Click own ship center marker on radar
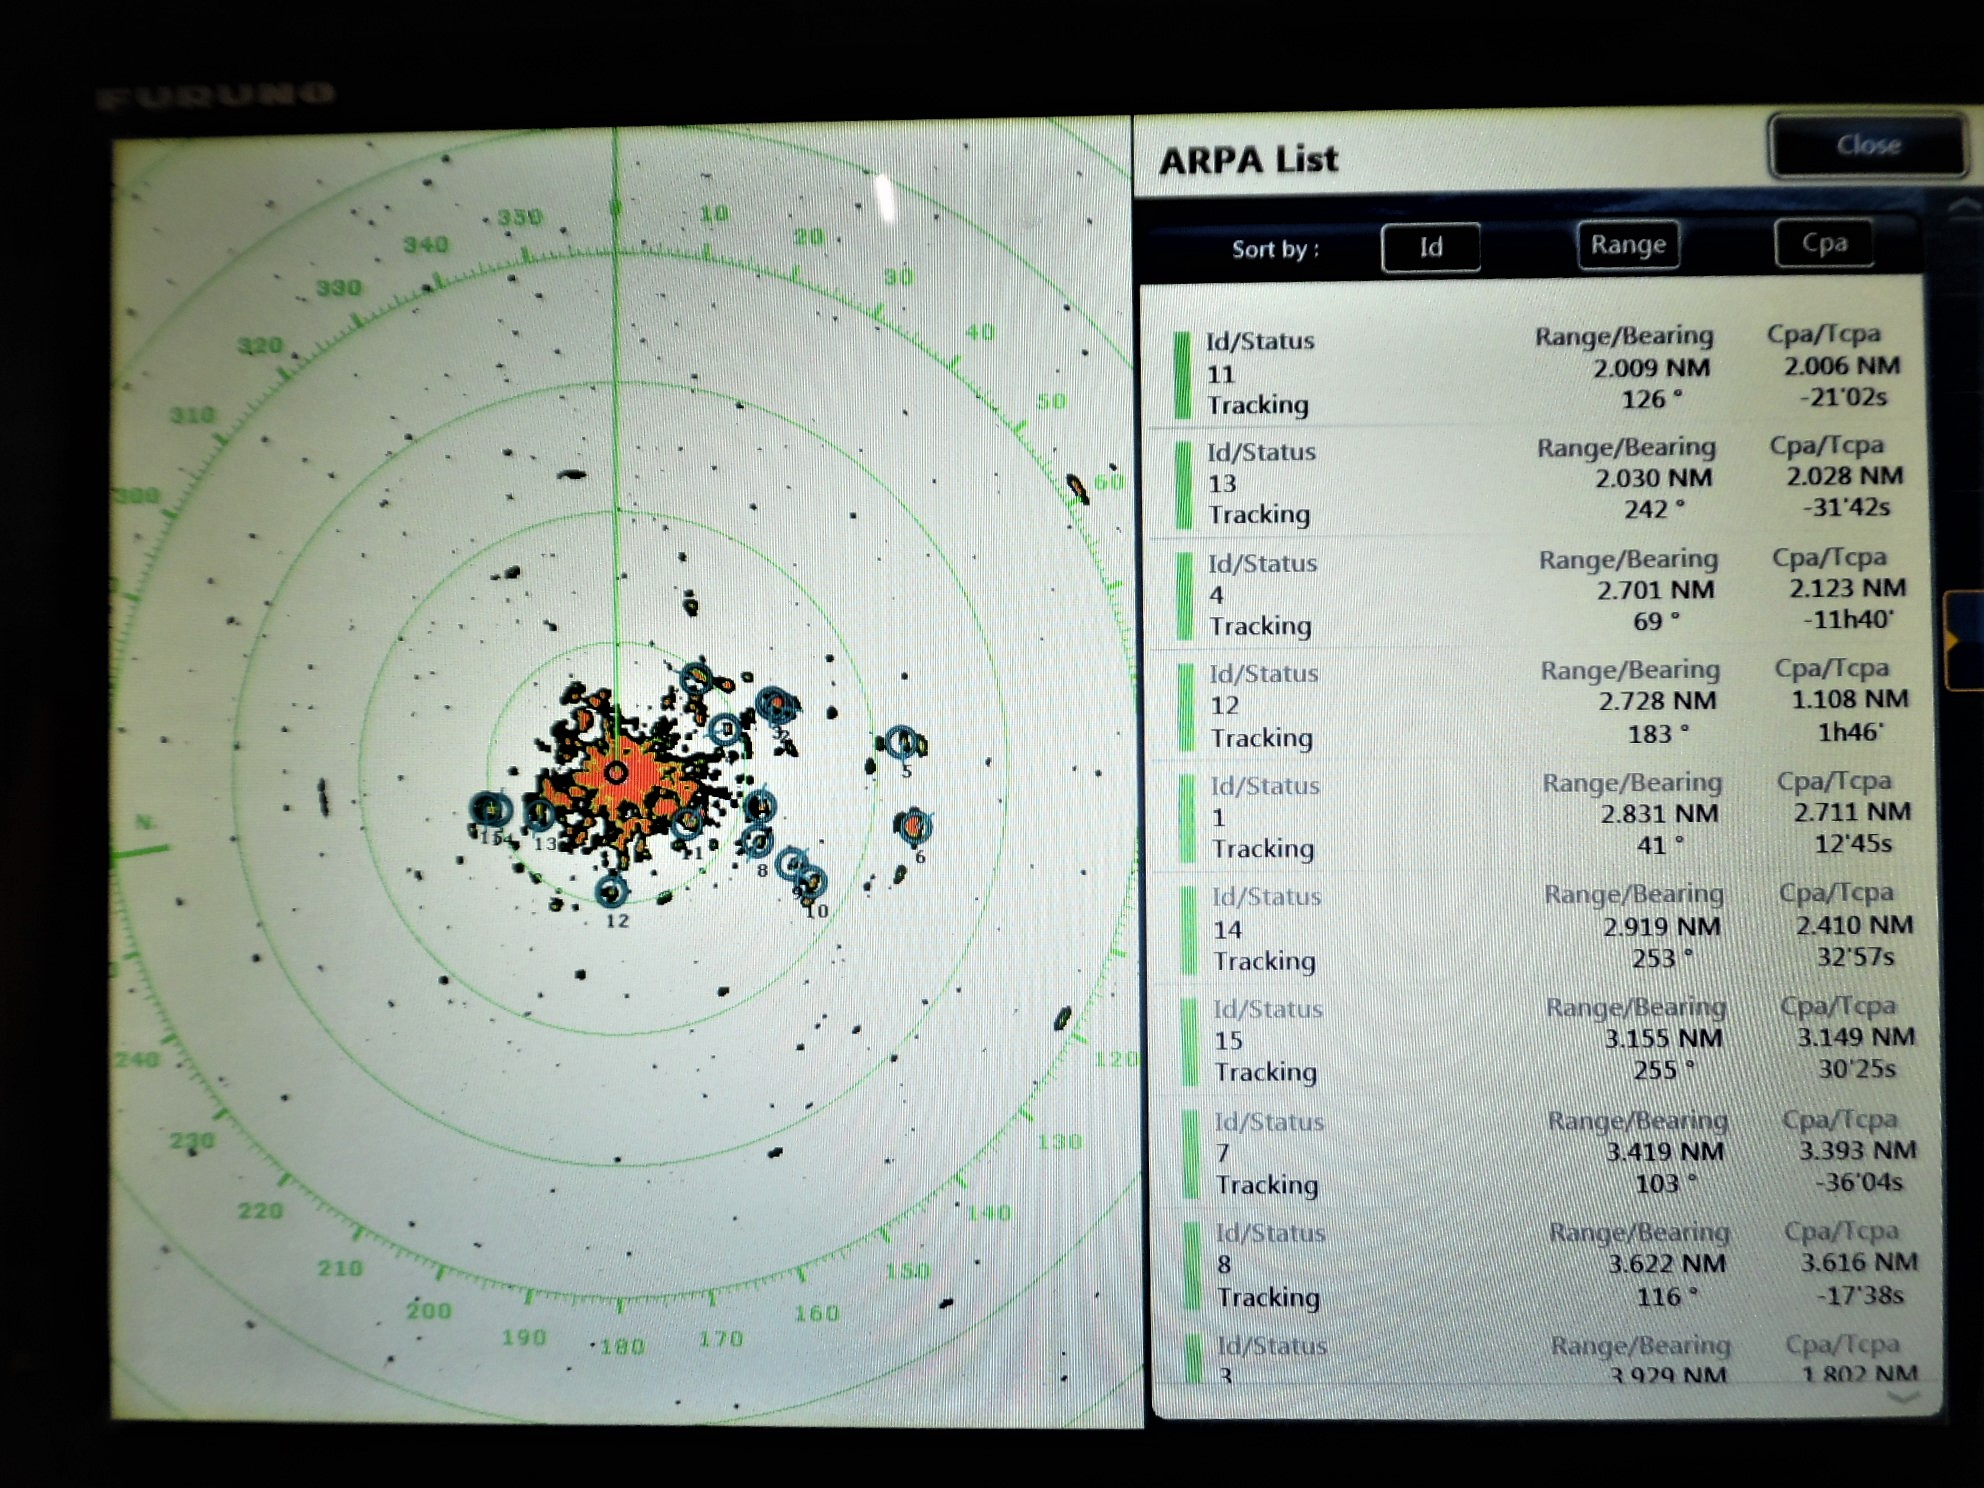 click(616, 772)
